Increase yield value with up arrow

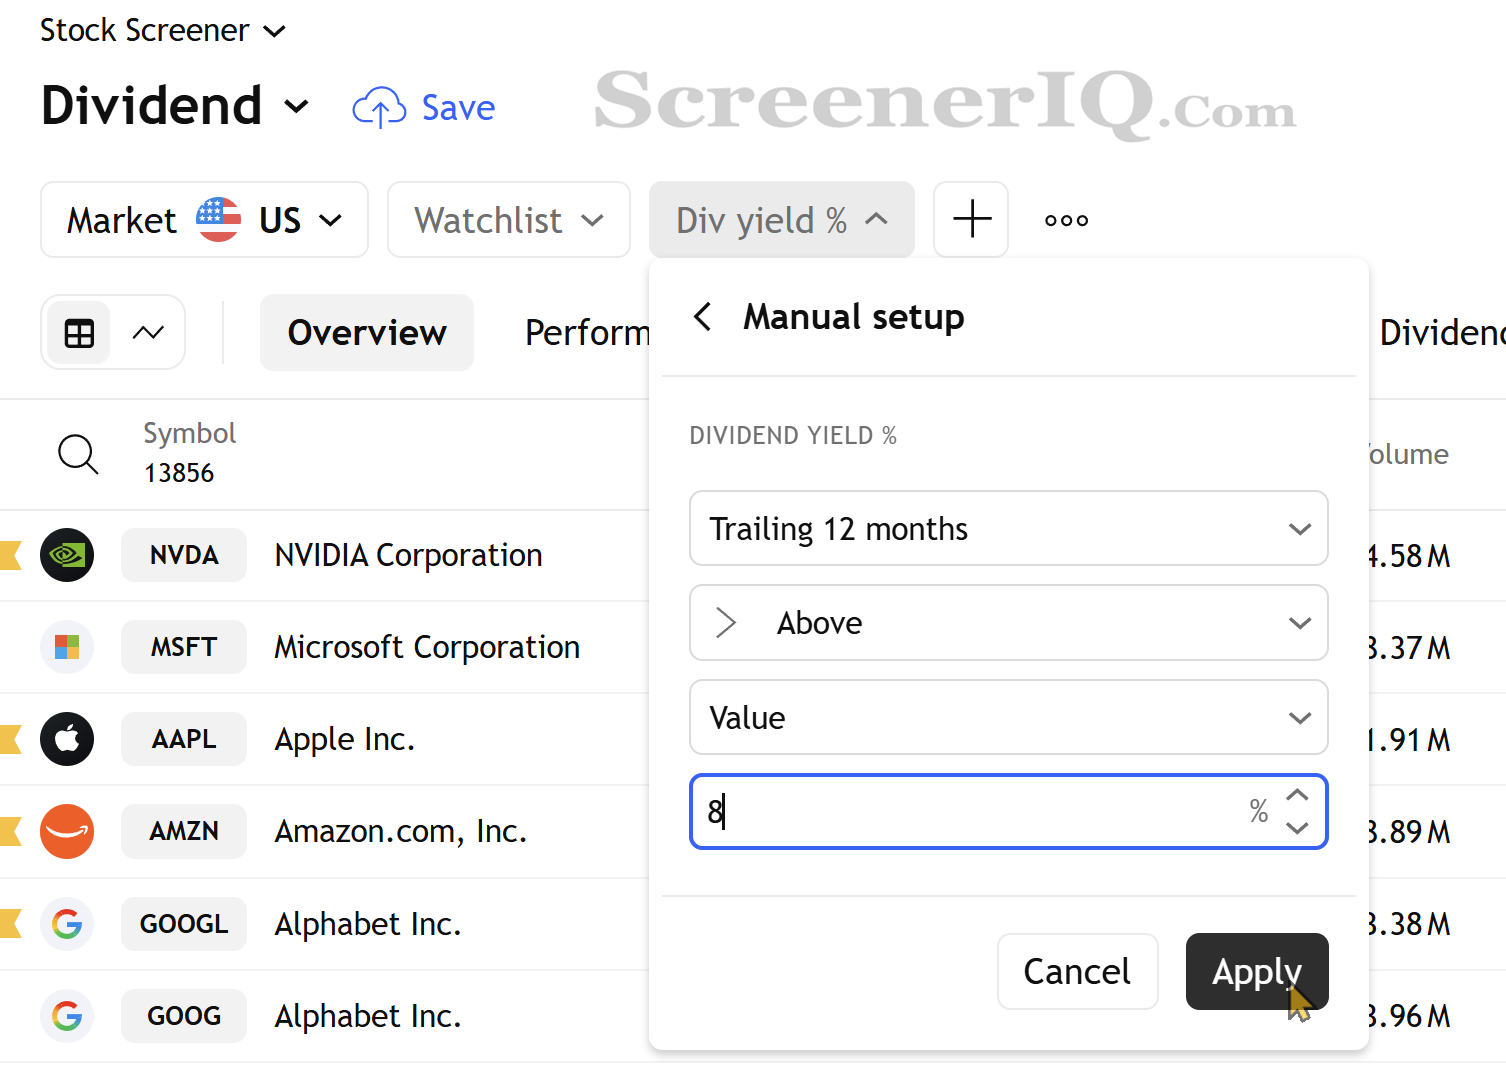(x=1297, y=795)
